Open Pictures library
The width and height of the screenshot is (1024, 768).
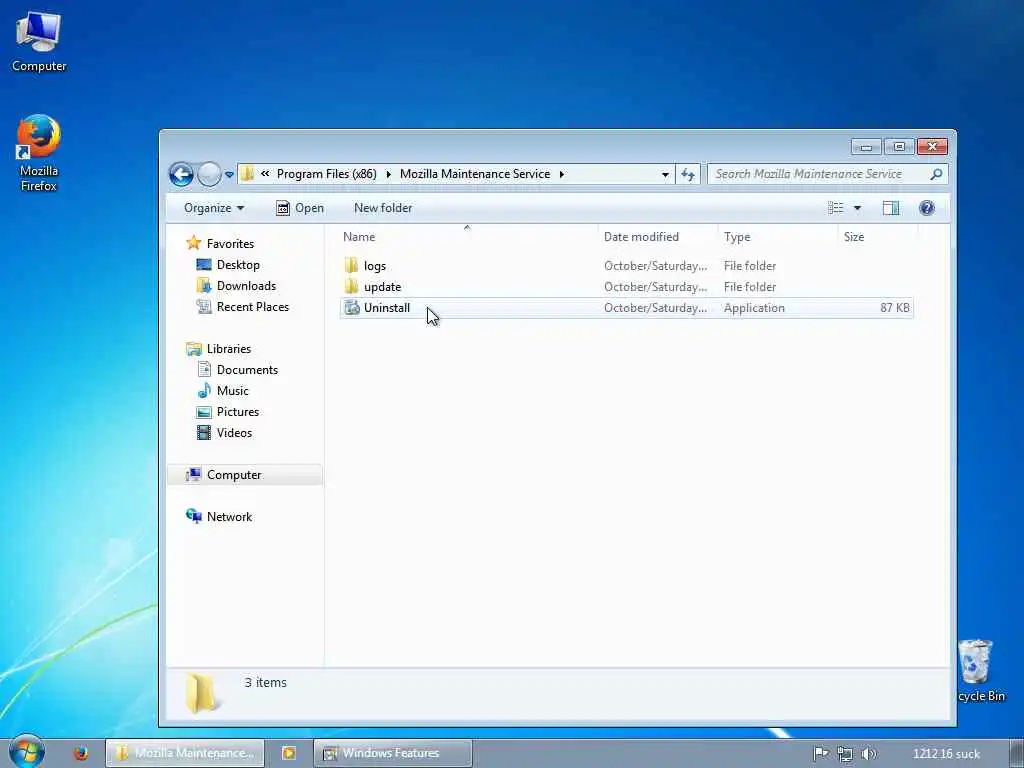(x=238, y=411)
